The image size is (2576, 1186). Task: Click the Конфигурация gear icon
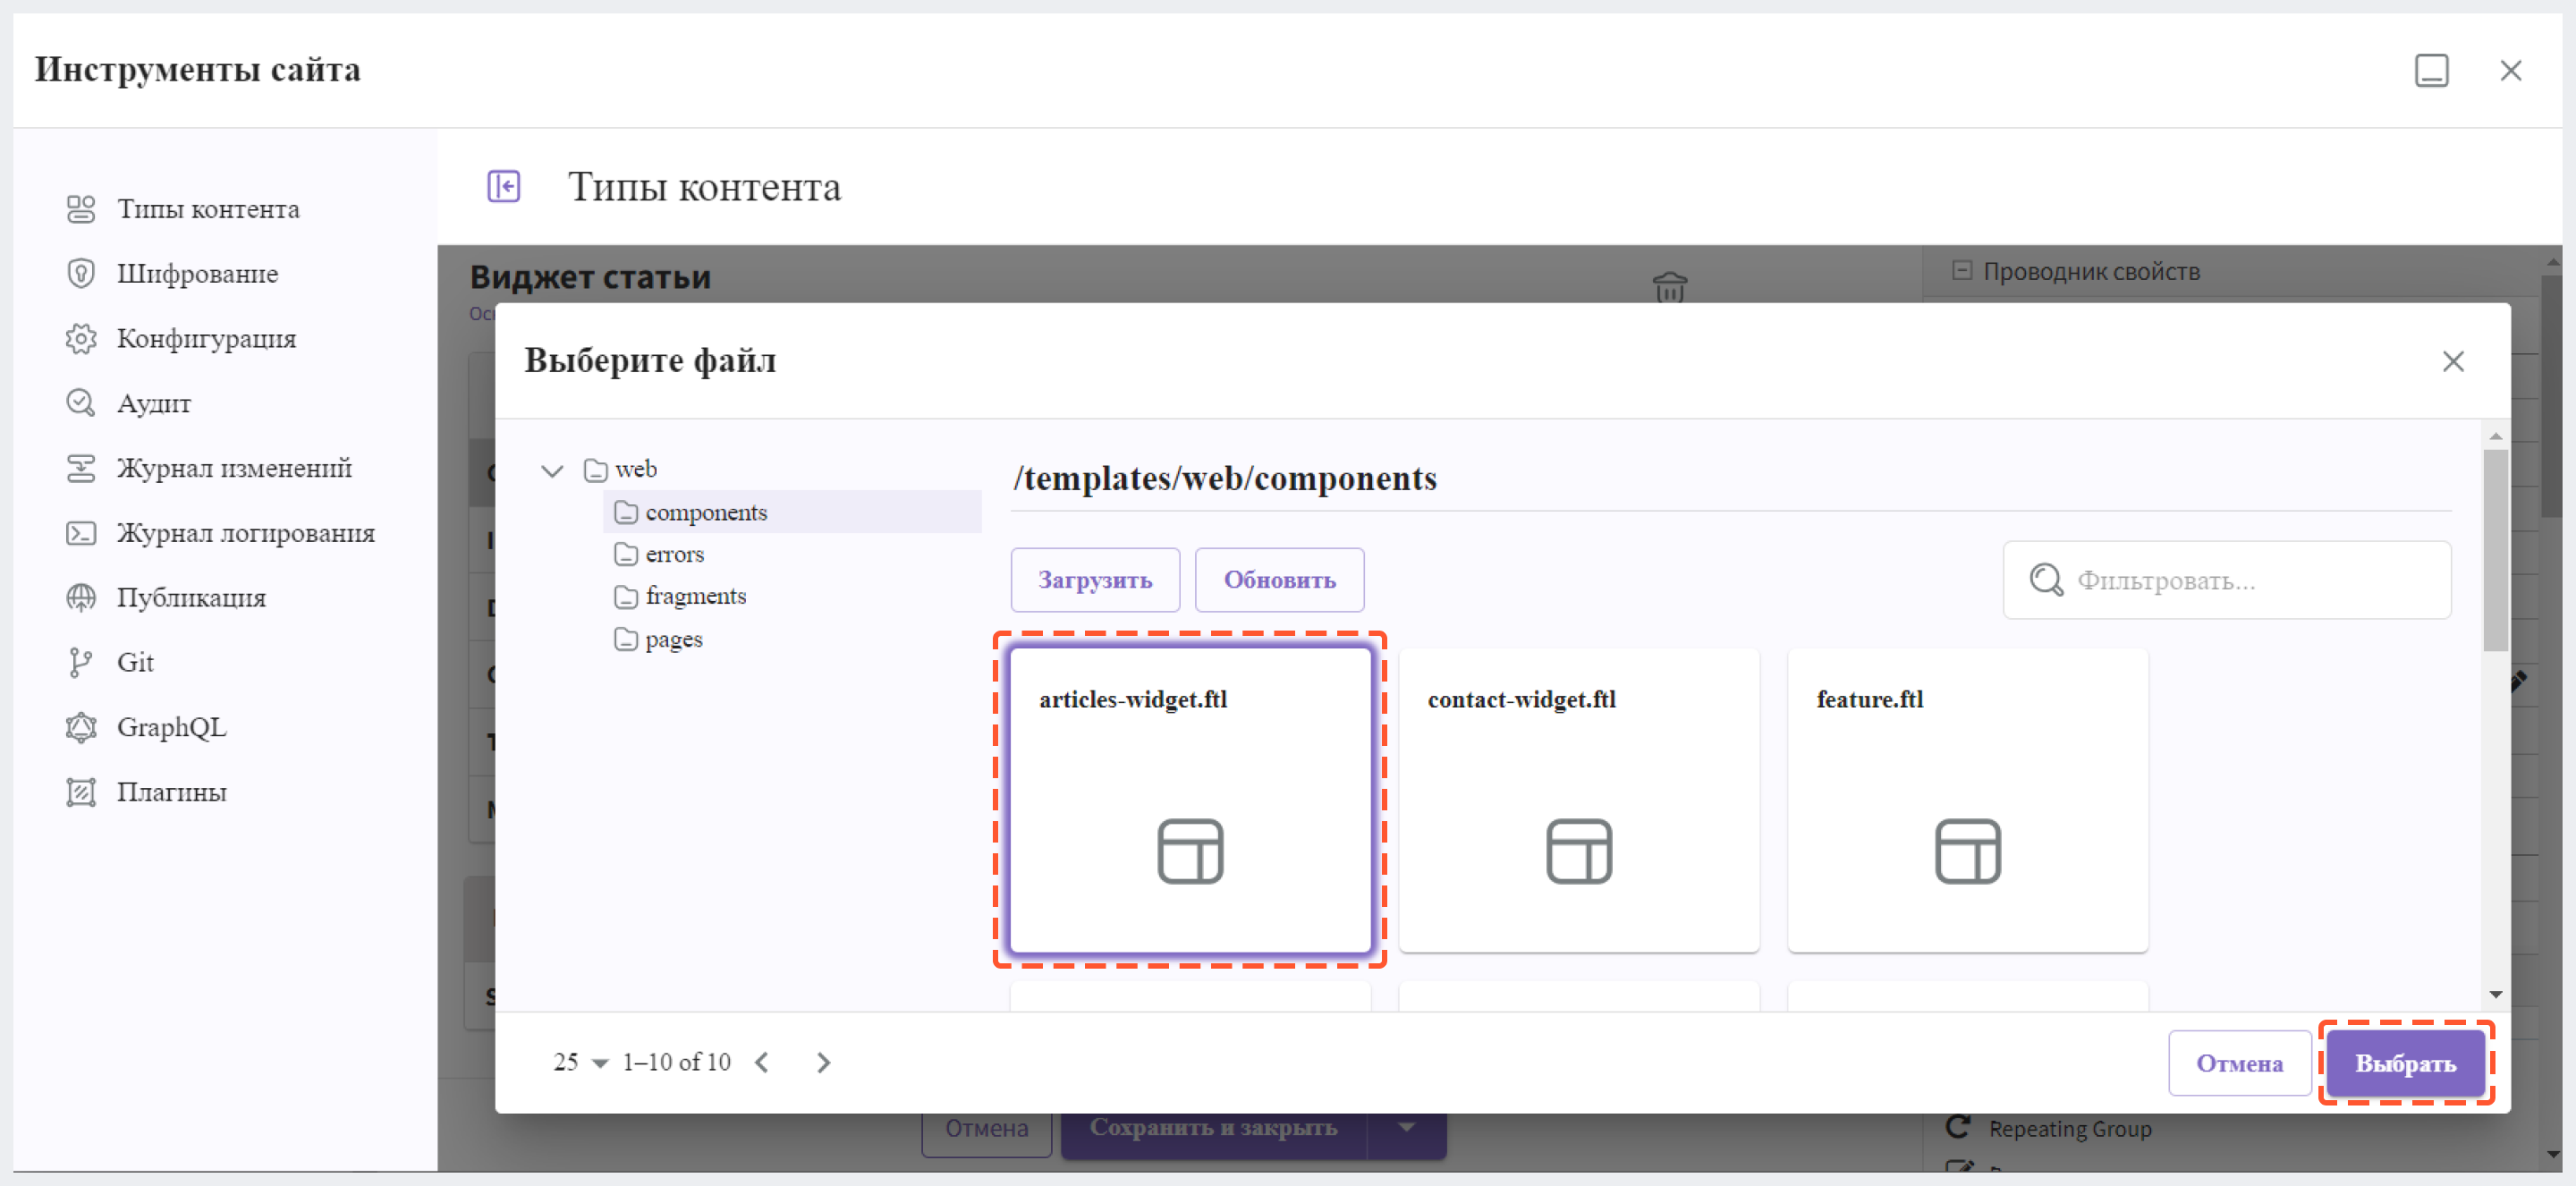pyautogui.click(x=80, y=339)
